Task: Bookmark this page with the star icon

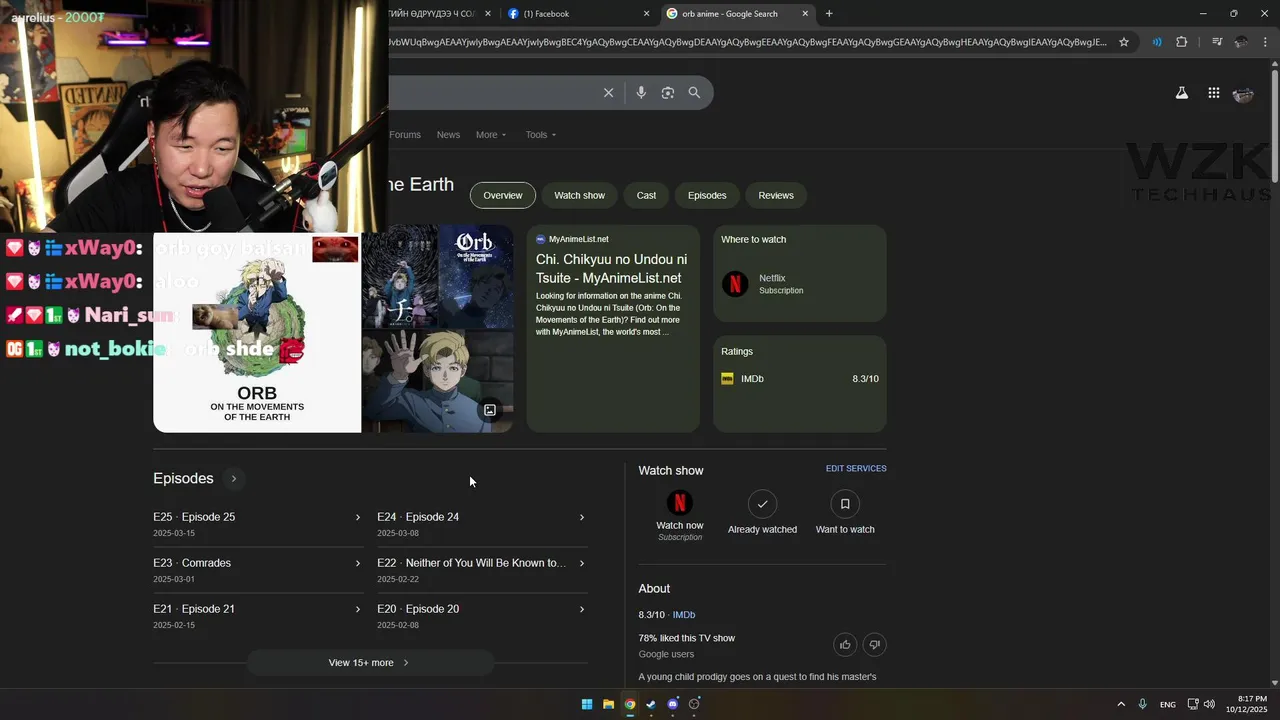Action: (x=1124, y=42)
